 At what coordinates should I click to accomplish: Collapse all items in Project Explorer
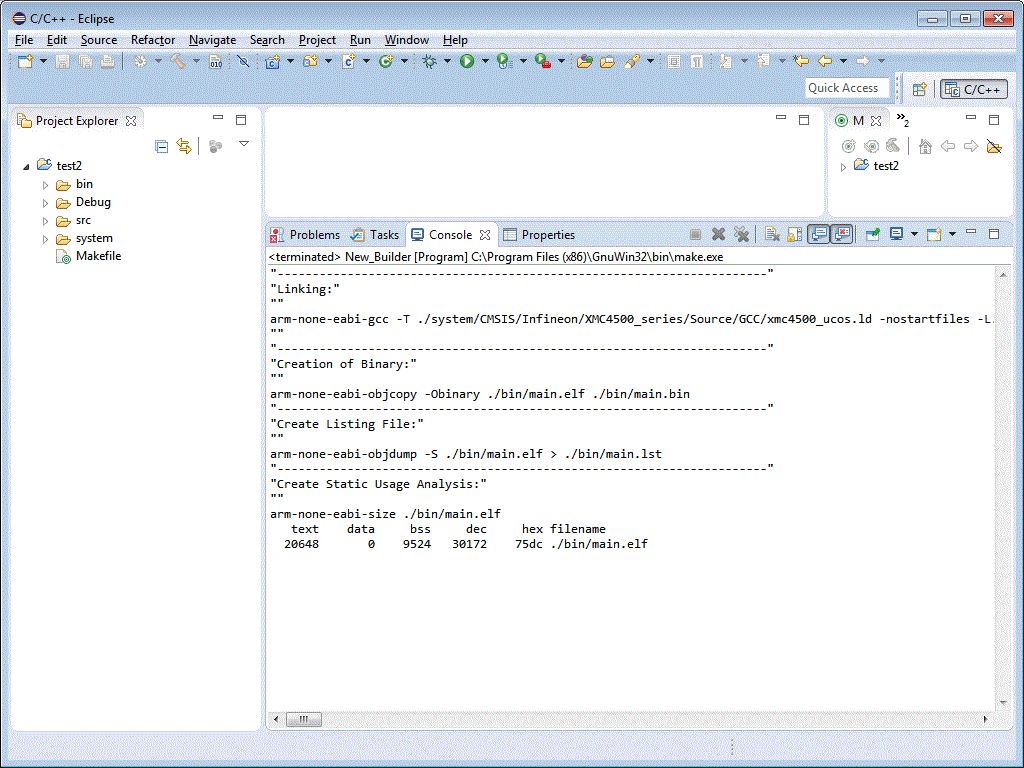pos(162,147)
